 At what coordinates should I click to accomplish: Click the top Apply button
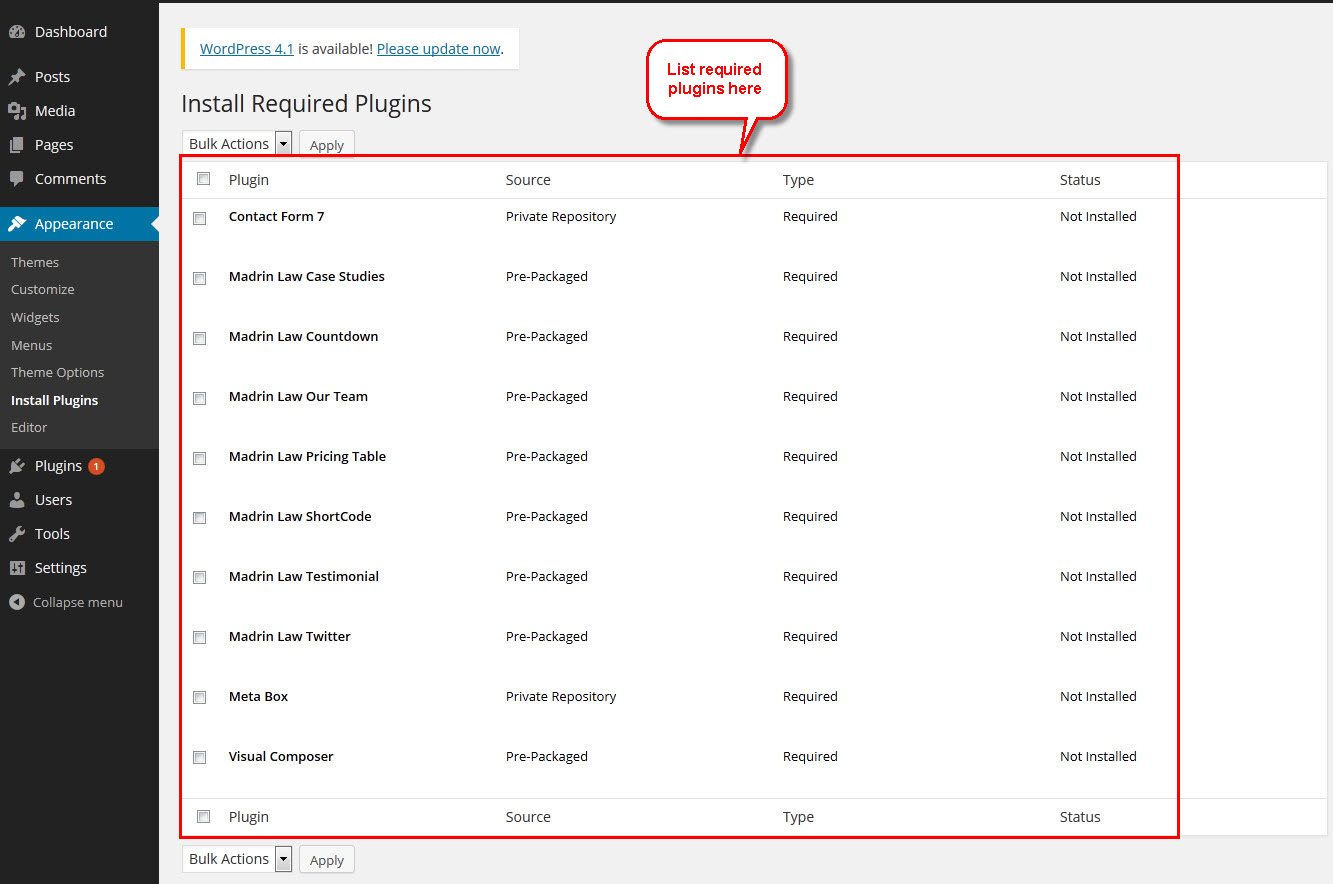click(327, 145)
